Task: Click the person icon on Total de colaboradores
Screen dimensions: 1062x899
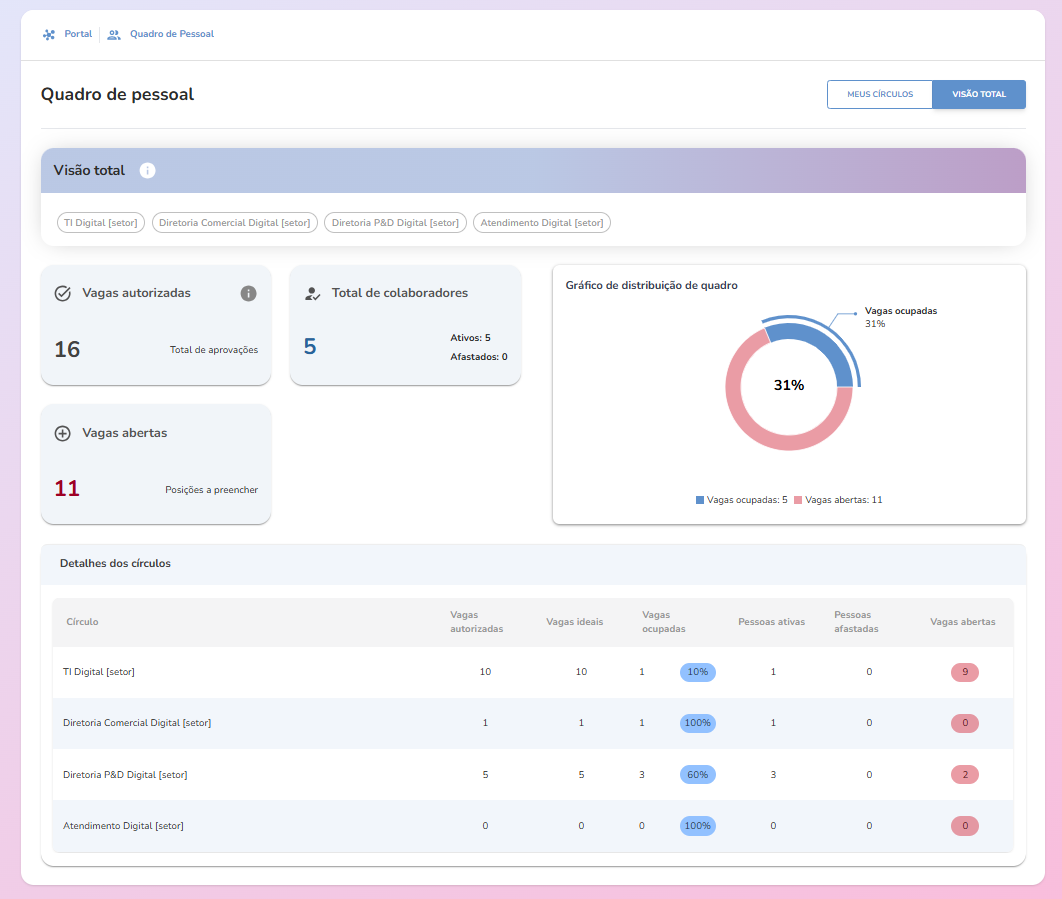Action: click(312, 293)
